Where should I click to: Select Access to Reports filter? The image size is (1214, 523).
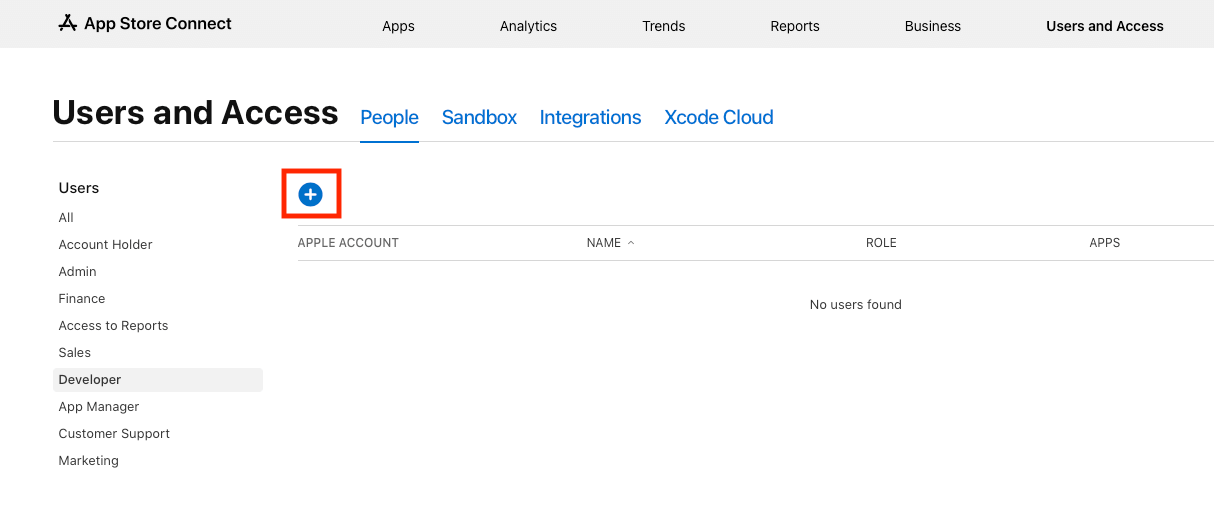113,325
